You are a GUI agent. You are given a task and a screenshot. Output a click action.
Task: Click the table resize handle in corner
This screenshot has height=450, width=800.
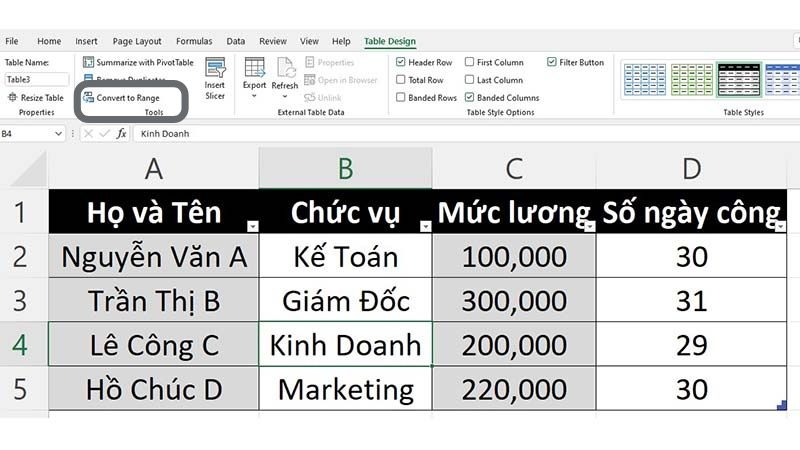(x=782, y=405)
